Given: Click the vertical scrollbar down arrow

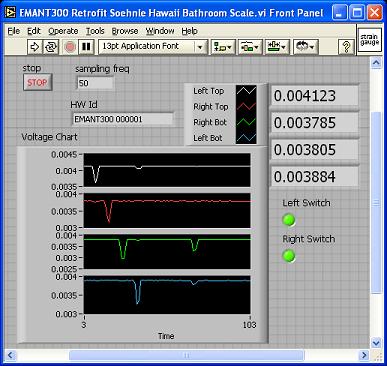Looking at the screenshot, I should tap(376, 343).
